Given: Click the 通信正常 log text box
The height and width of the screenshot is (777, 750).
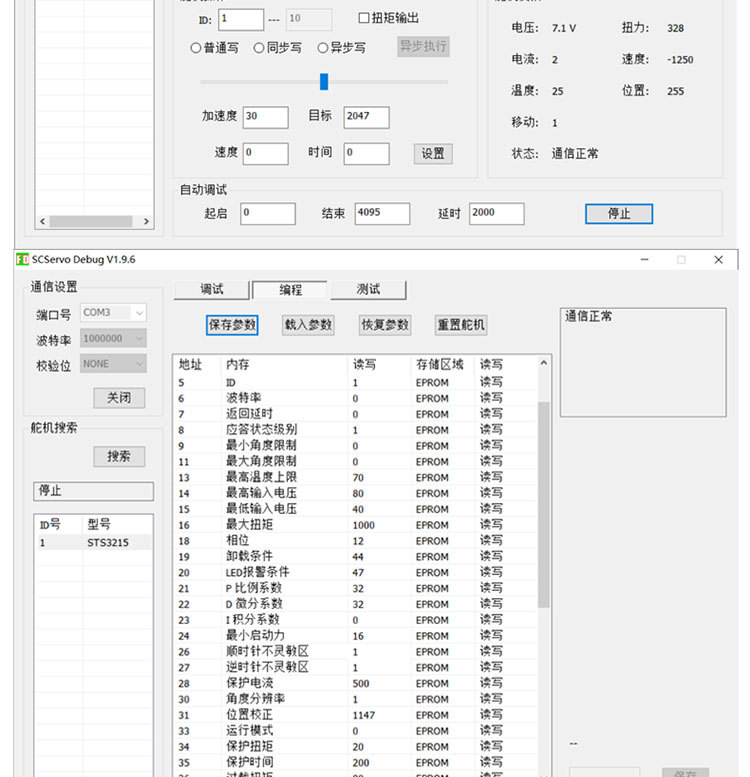Looking at the screenshot, I should click(x=643, y=362).
